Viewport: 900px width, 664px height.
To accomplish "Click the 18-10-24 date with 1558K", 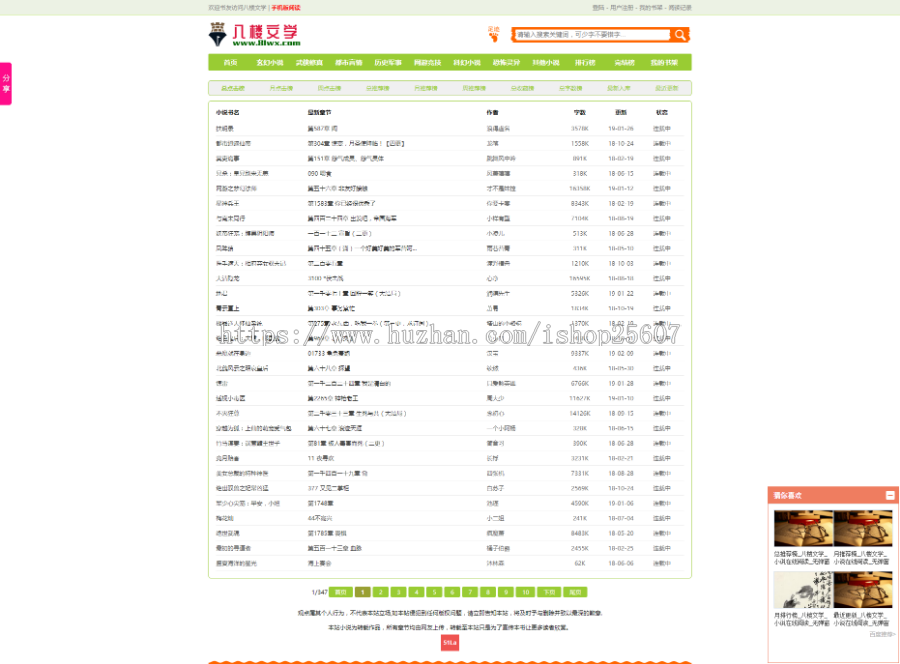I will click(621, 143).
